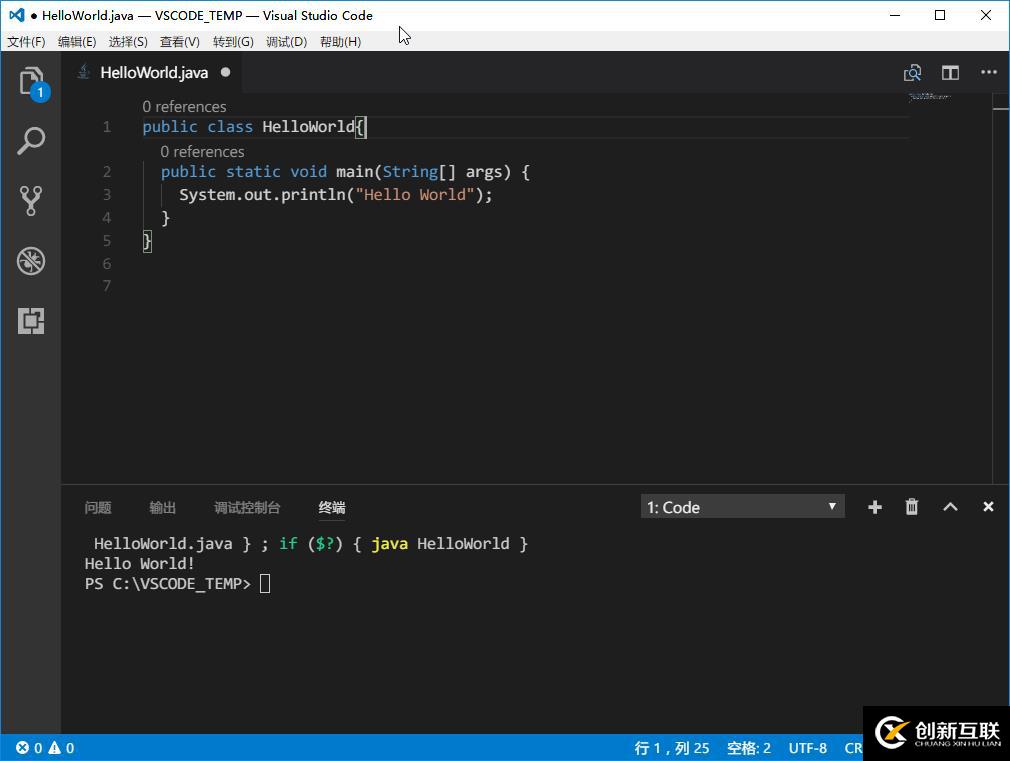Screen dimensions: 1010x761
Task: Open the show references search icon
Action: click(x=912, y=73)
